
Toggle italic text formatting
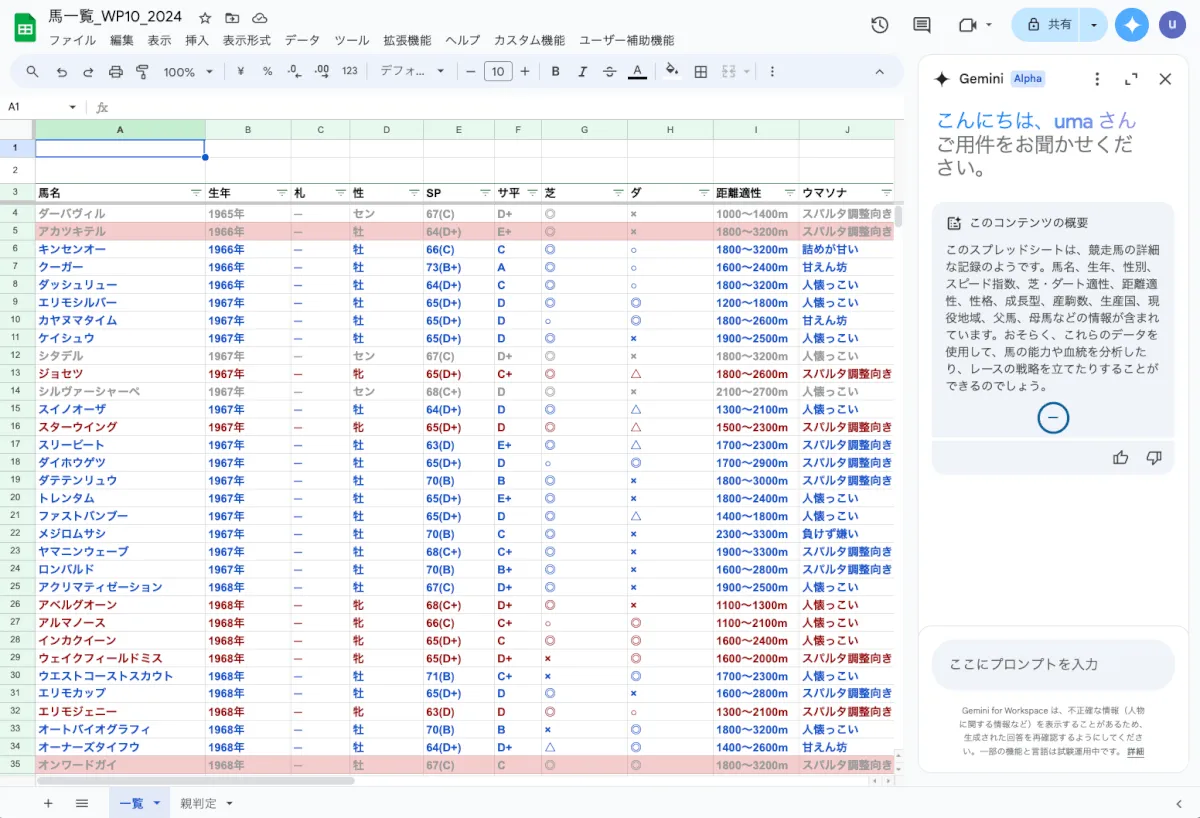pyautogui.click(x=582, y=72)
